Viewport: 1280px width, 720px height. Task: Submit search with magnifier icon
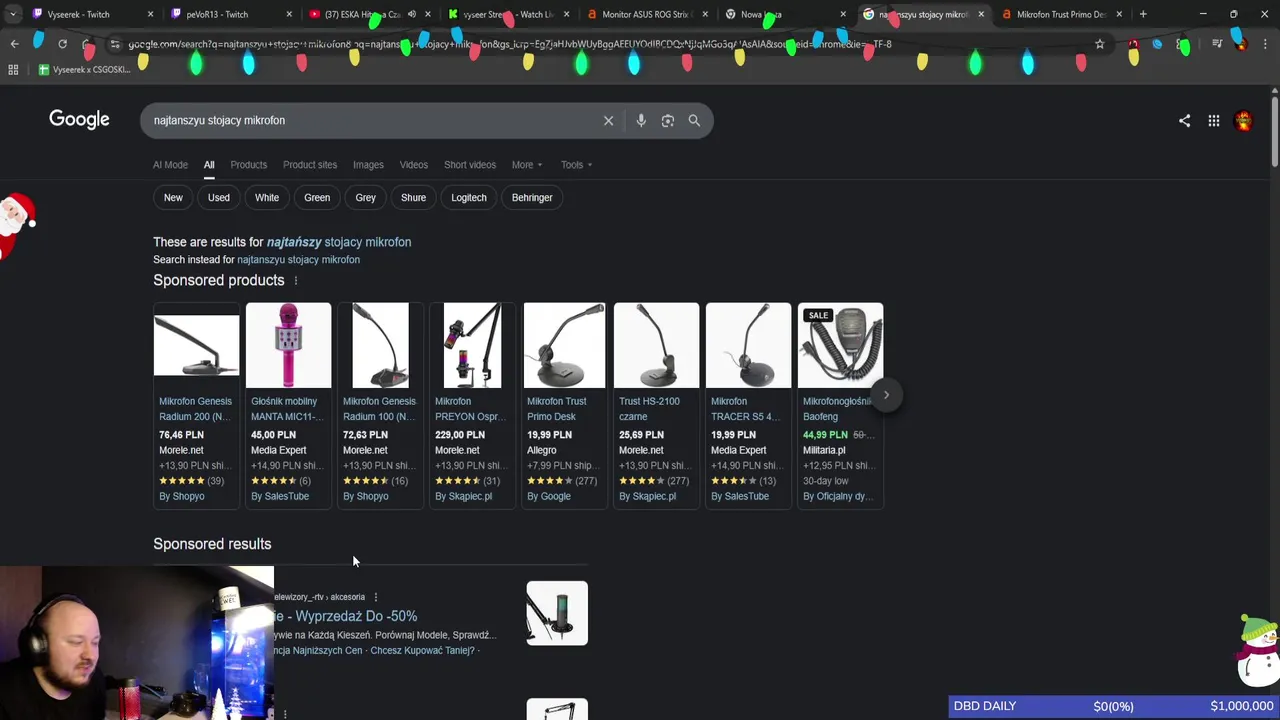pos(694,120)
